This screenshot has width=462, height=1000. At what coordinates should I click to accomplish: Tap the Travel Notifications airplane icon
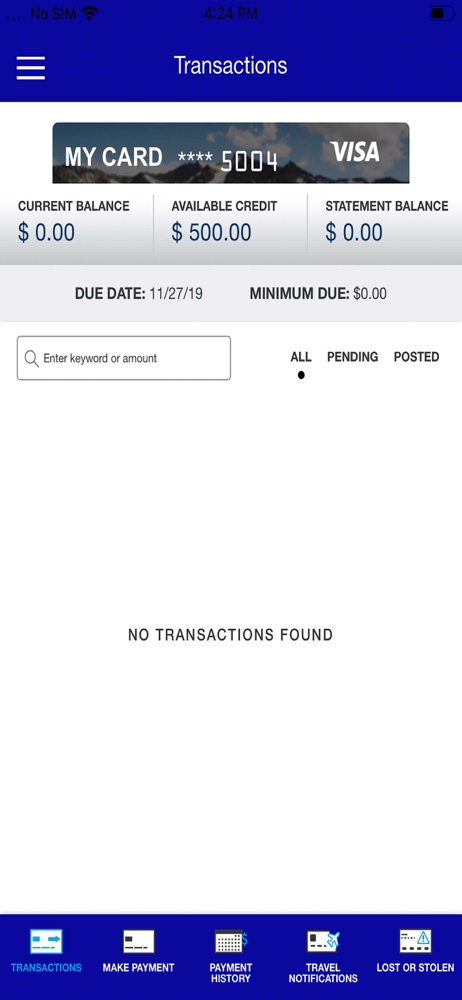pyautogui.click(x=324, y=941)
